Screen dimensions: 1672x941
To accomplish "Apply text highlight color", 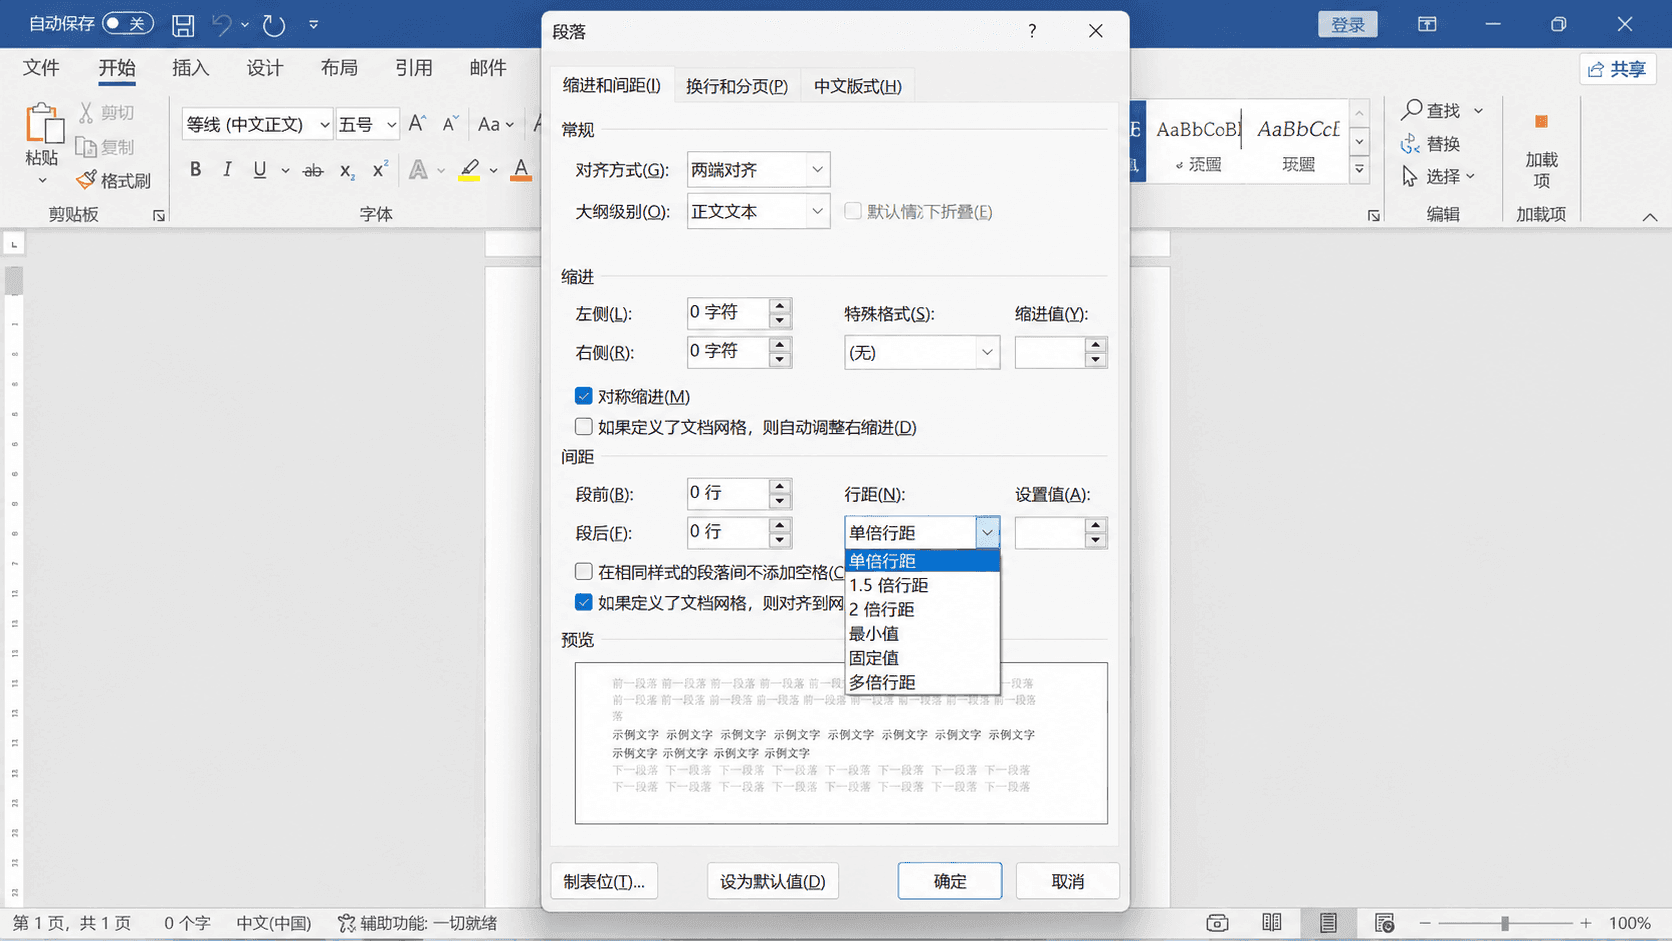I will 468,170.
